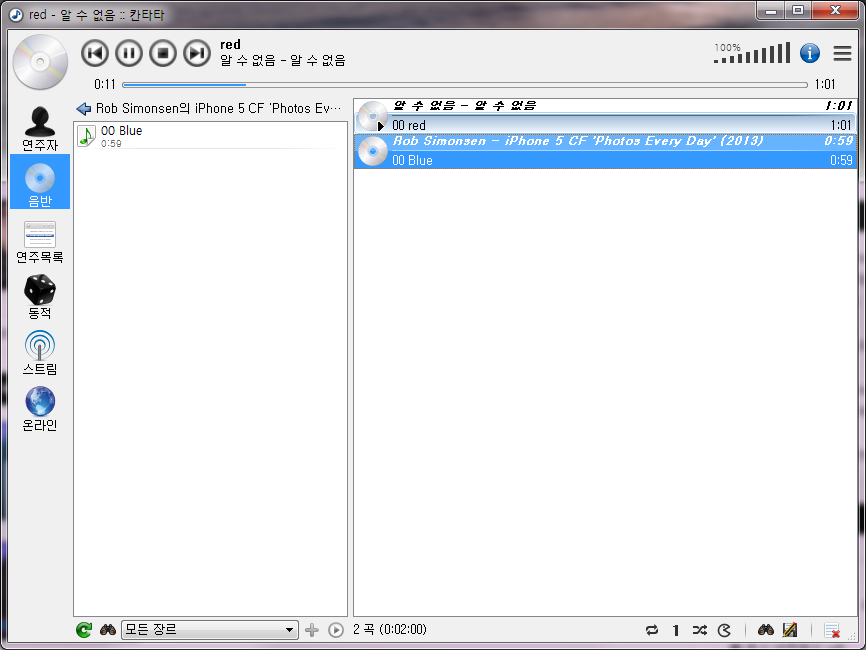Refresh the library with the green icon
866x650 pixels.
click(84, 630)
